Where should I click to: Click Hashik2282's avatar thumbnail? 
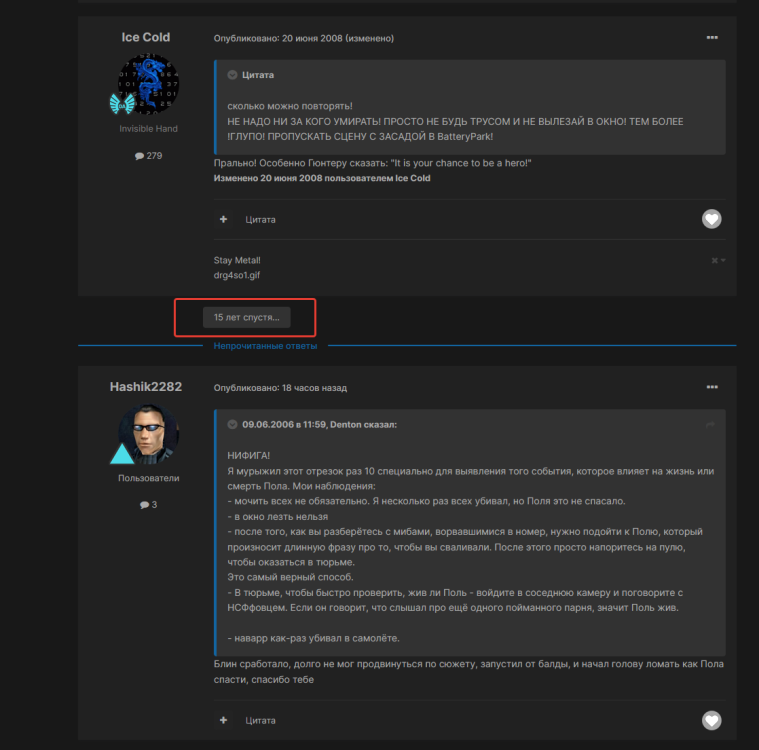pos(149,434)
